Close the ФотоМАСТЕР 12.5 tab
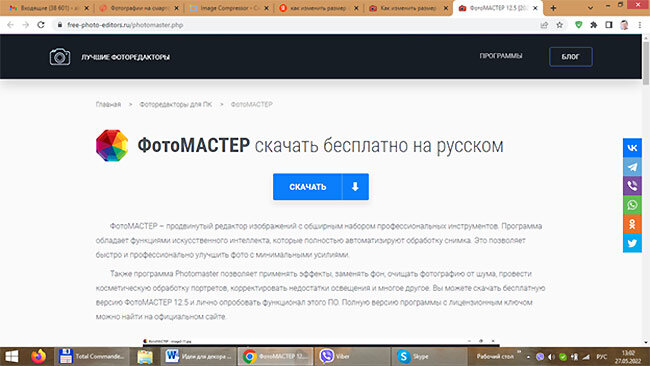The height and width of the screenshot is (366, 650). (535, 8)
